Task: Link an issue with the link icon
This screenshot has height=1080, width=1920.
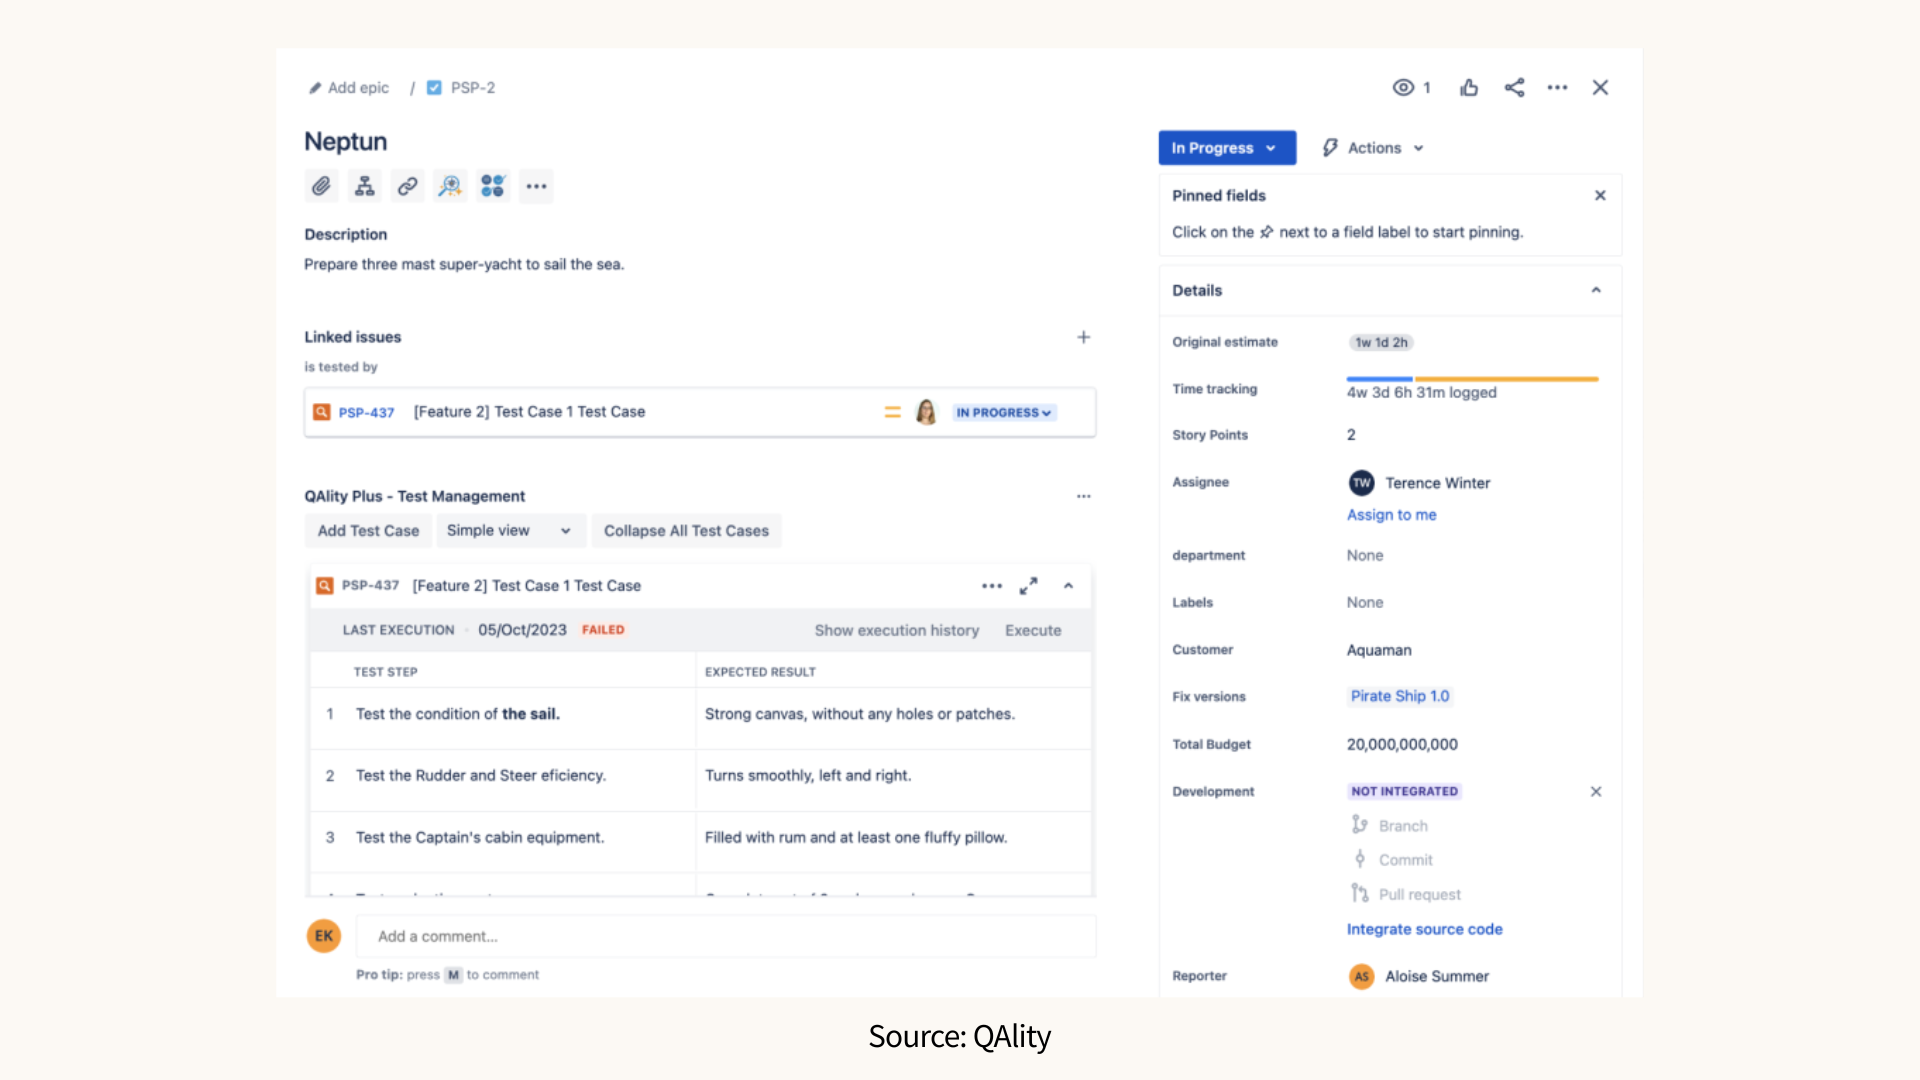Action: (407, 185)
